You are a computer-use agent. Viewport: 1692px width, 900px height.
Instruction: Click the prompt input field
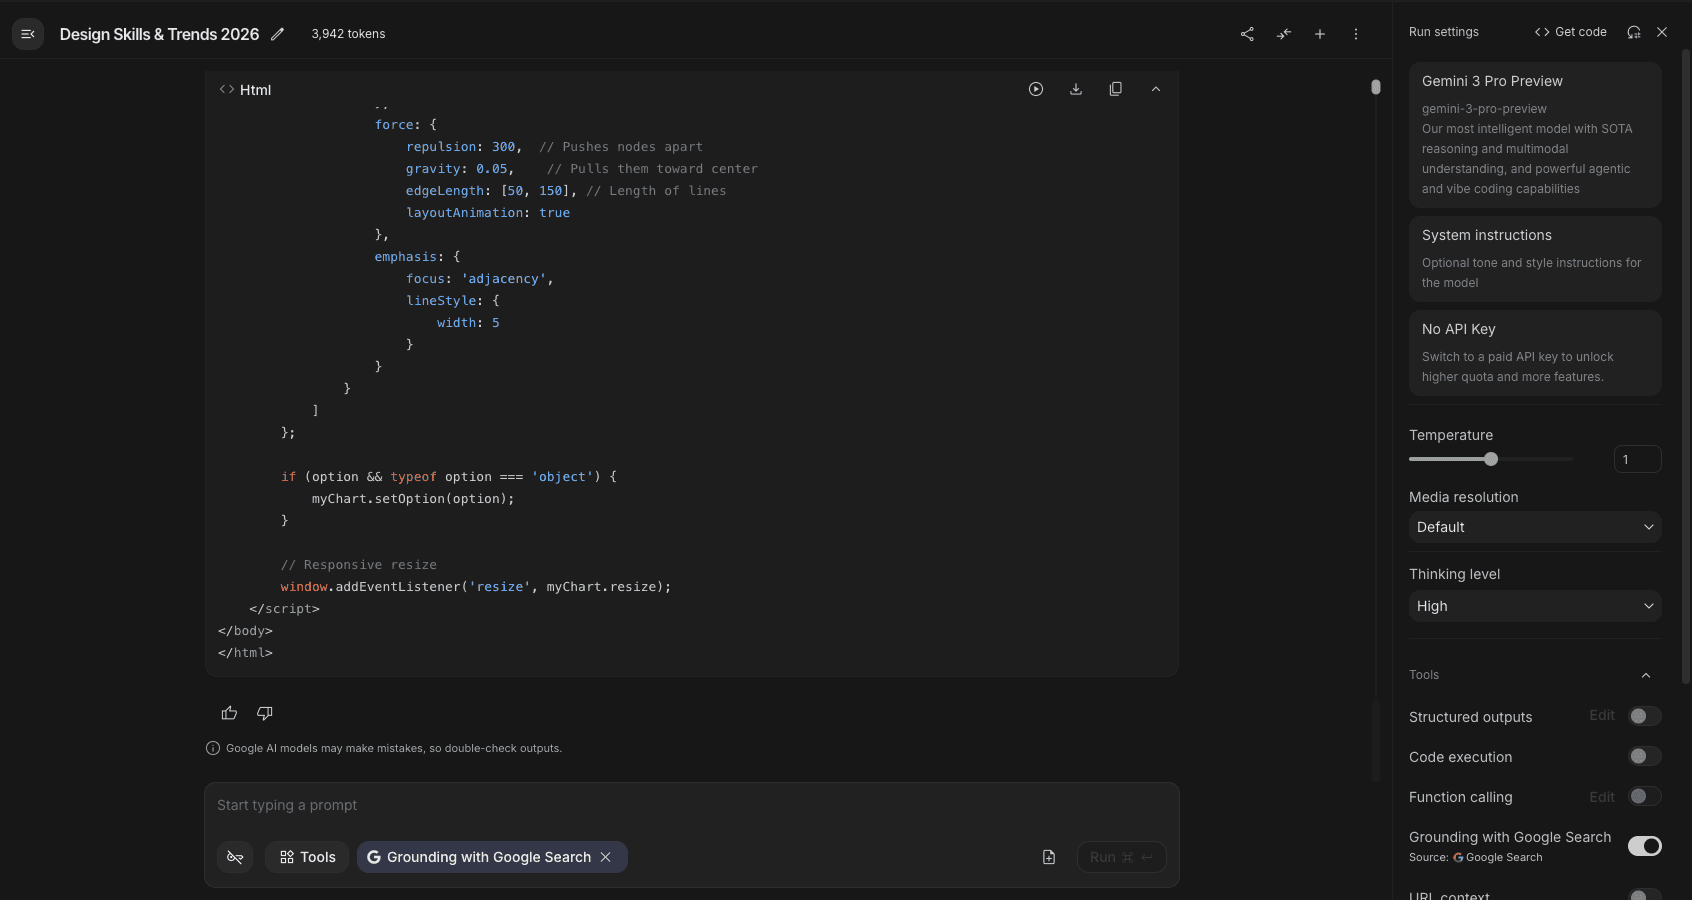[x=692, y=805]
